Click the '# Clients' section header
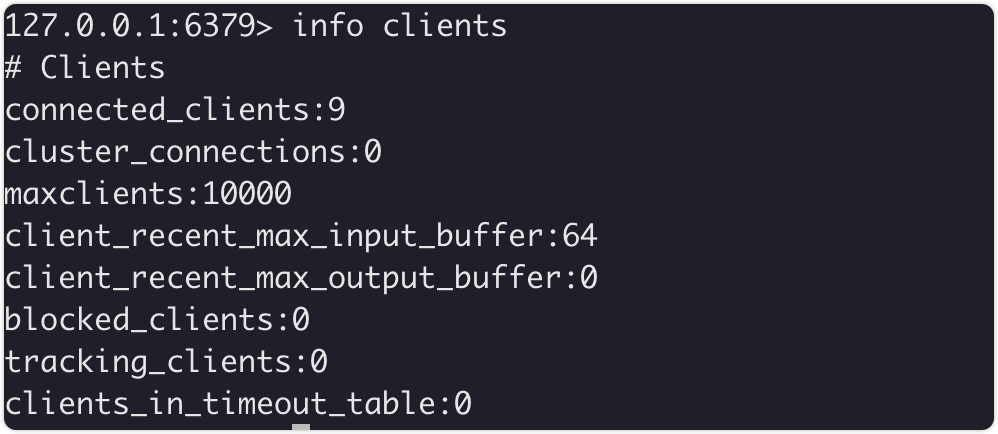 [85, 68]
